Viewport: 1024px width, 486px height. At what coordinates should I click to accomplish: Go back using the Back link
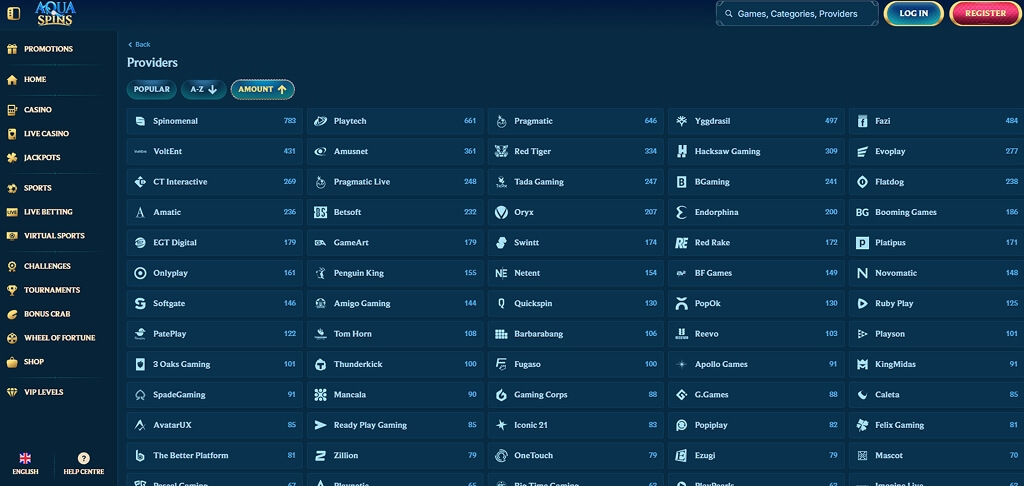point(139,44)
